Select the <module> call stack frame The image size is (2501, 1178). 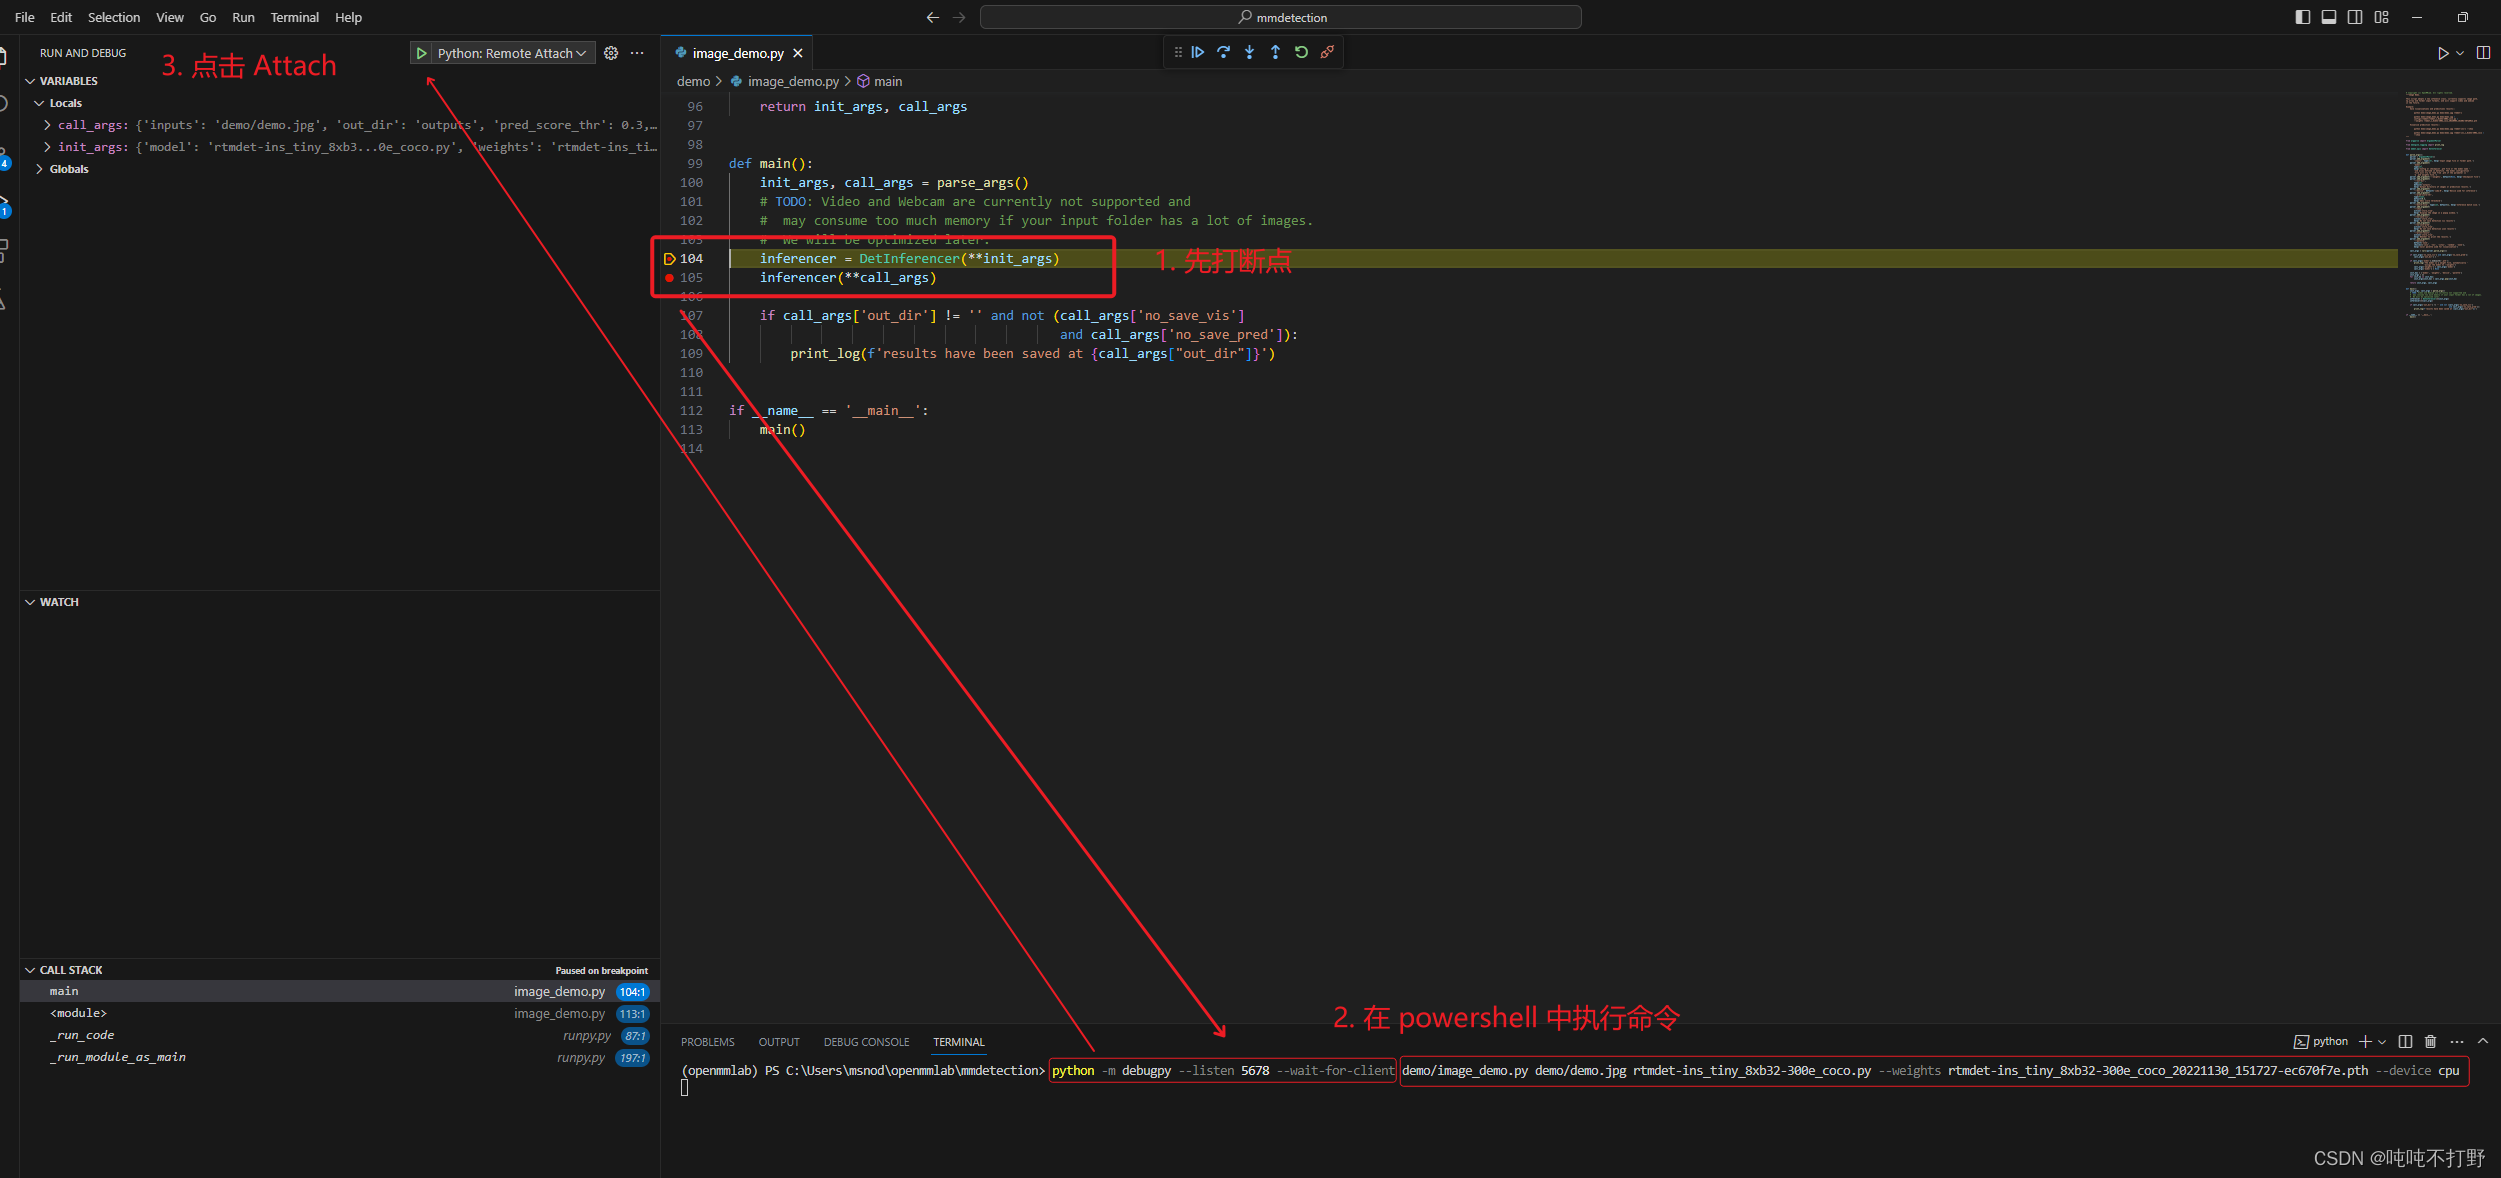(79, 1013)
